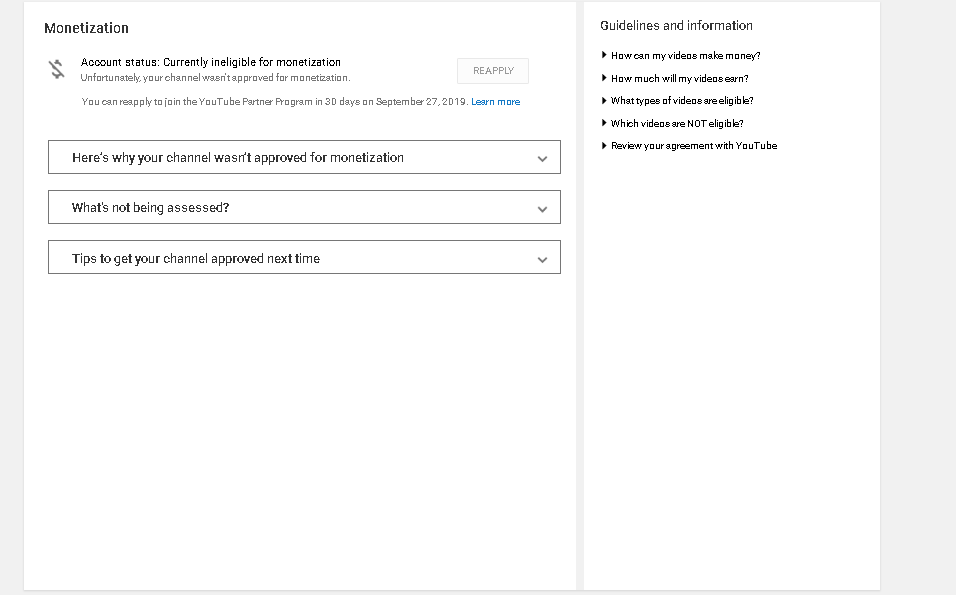Open the Learn more link
The width and height of the screenshot is (956, 595).
click(495, 102)
